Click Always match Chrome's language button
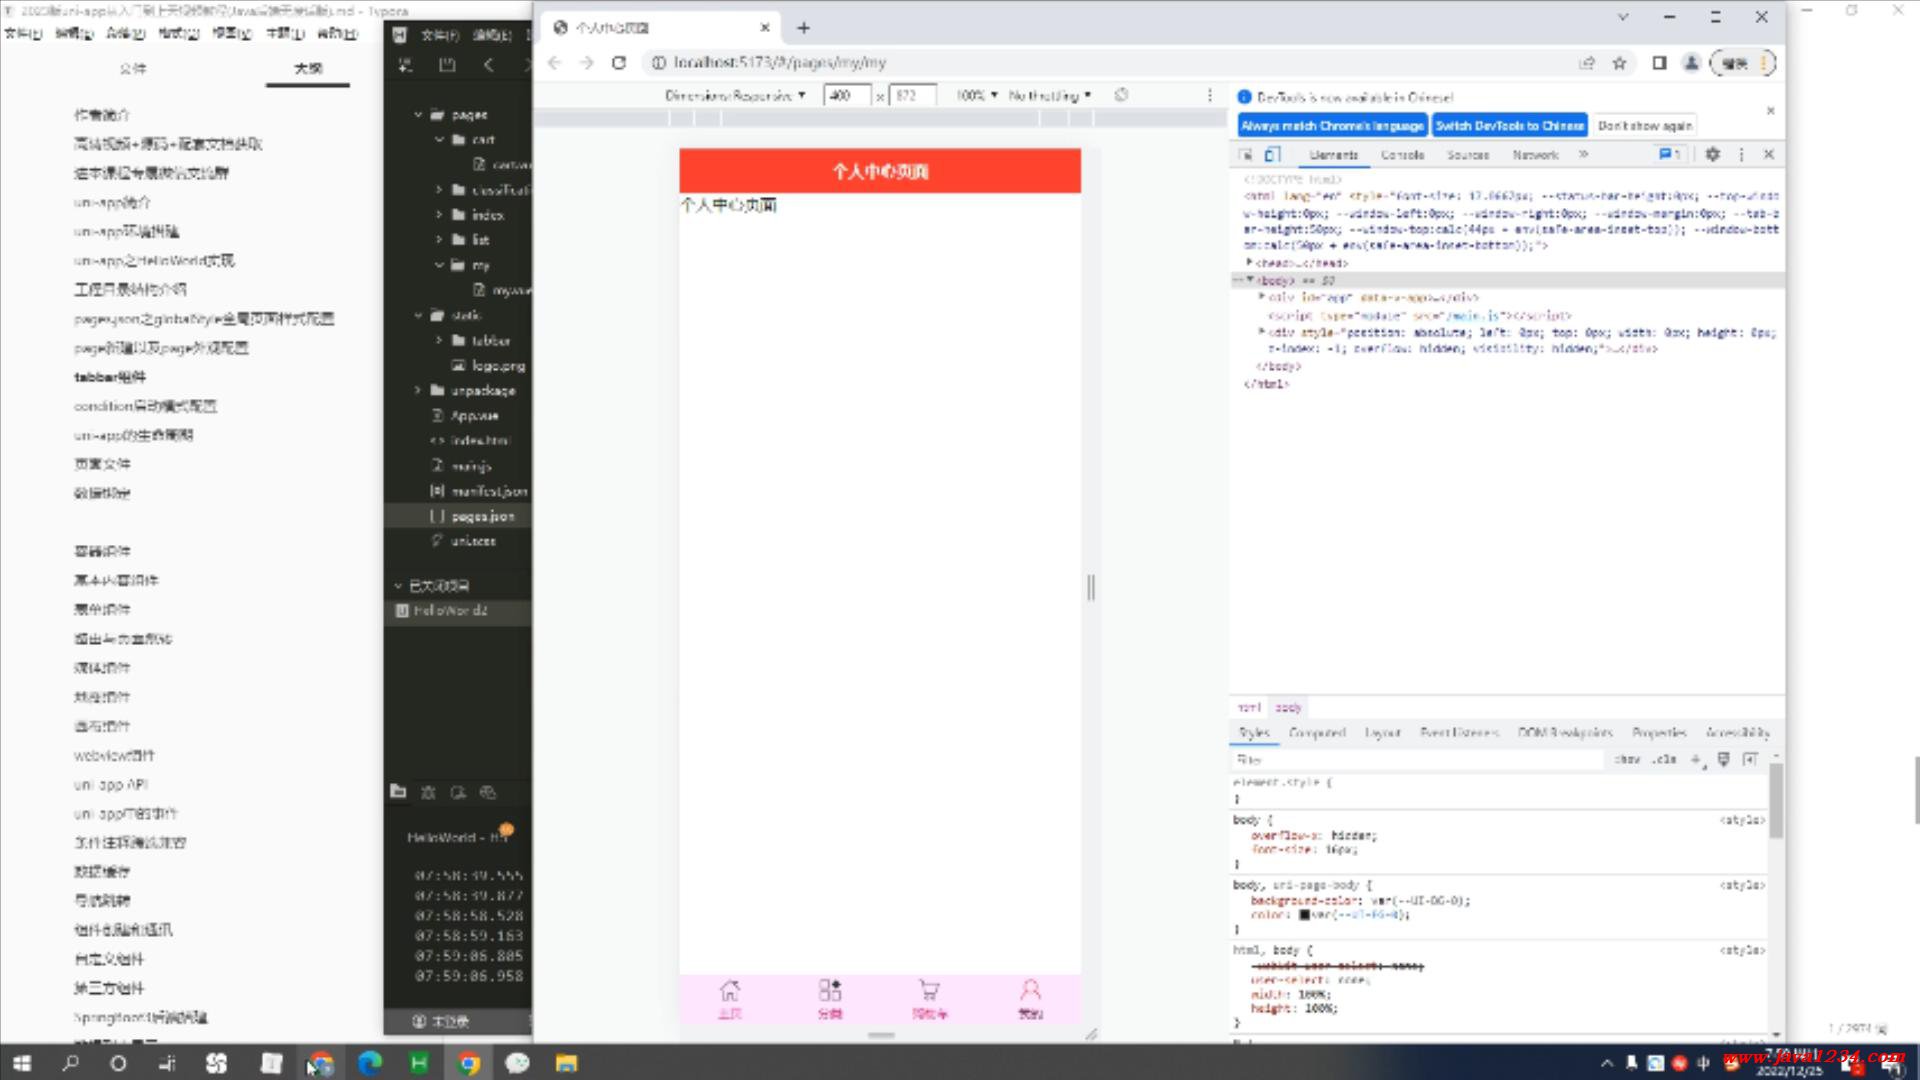The width and height of the screenshot is (1920, 1080). (x=1332, y=126)
